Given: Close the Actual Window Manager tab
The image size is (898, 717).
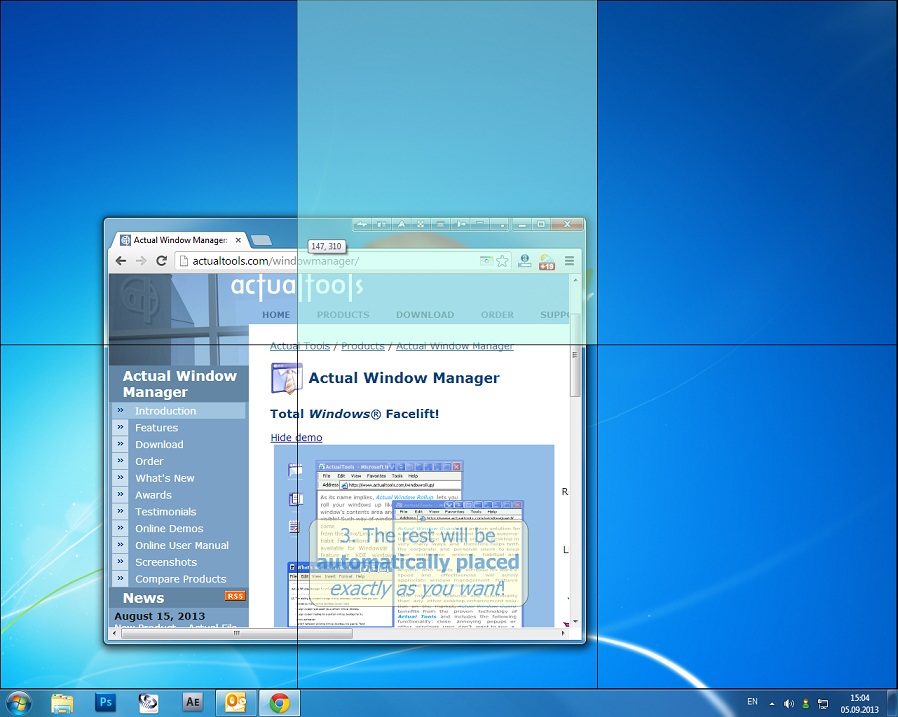Looking at the screenshot, I should point(238,241).
